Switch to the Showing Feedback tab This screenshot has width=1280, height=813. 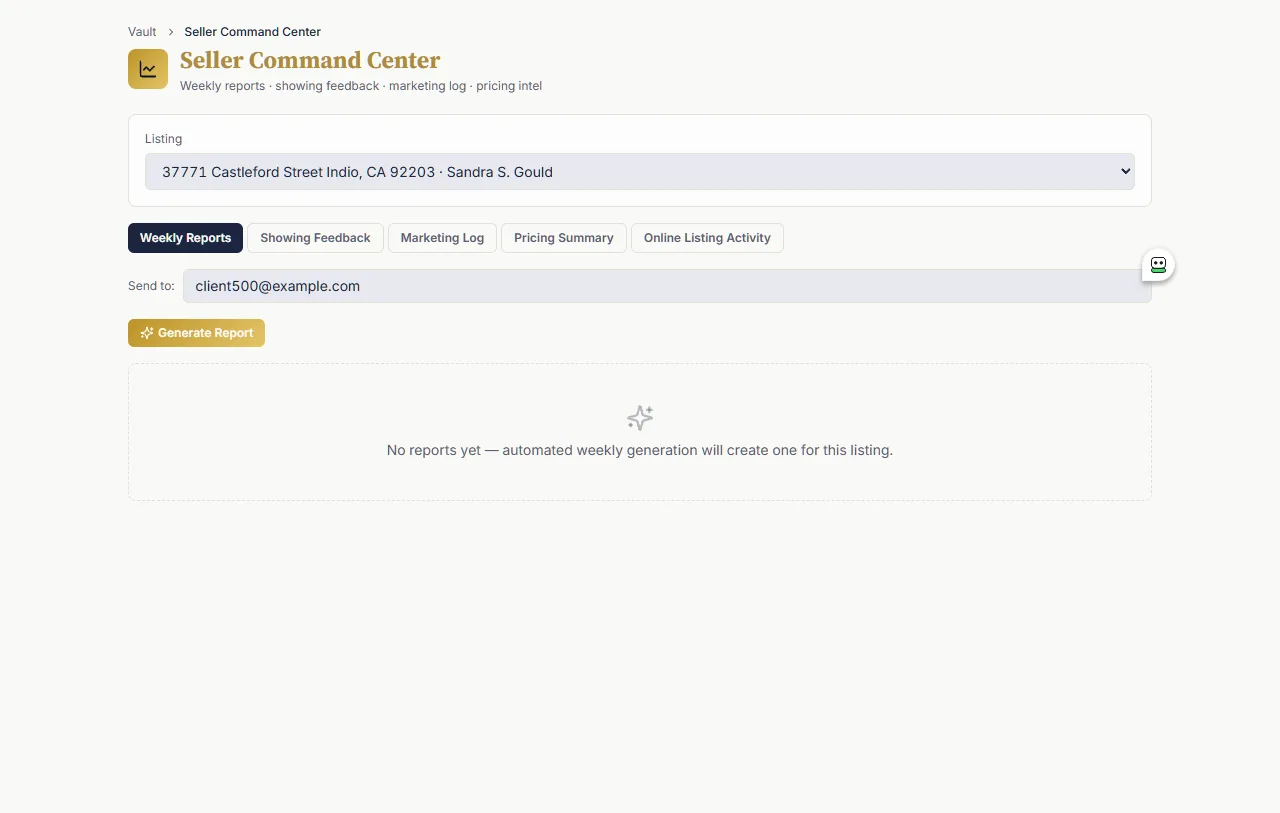click(x=315, y=238)
